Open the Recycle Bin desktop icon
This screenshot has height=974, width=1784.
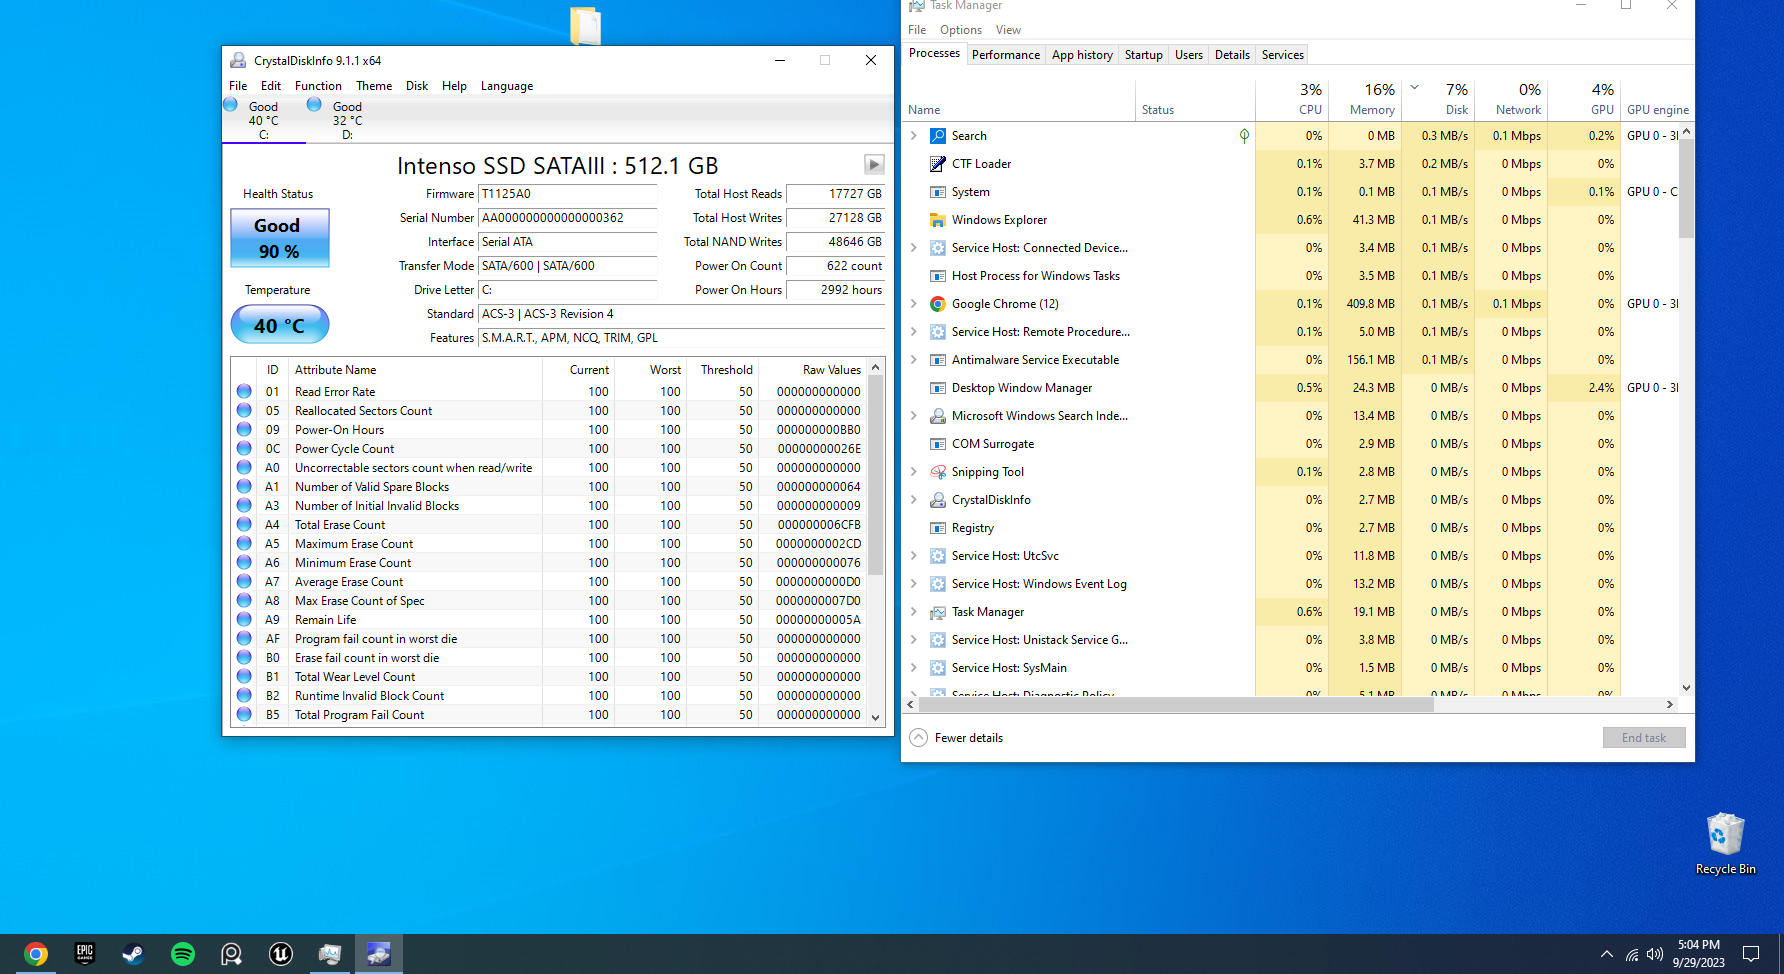click(1725, 843)
